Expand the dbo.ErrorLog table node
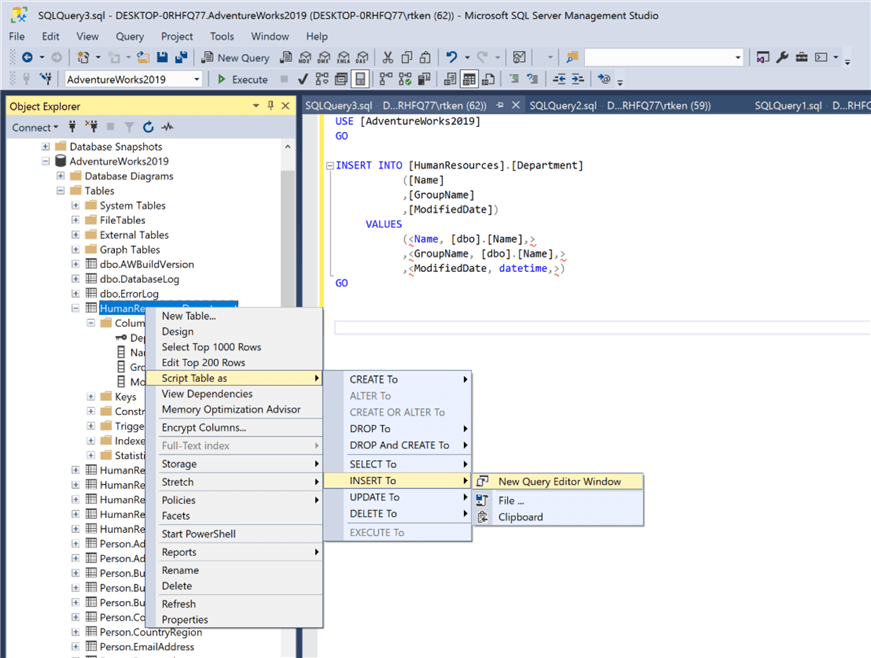The height and width of the screenshot is (658, 871). tap(76, 294)
